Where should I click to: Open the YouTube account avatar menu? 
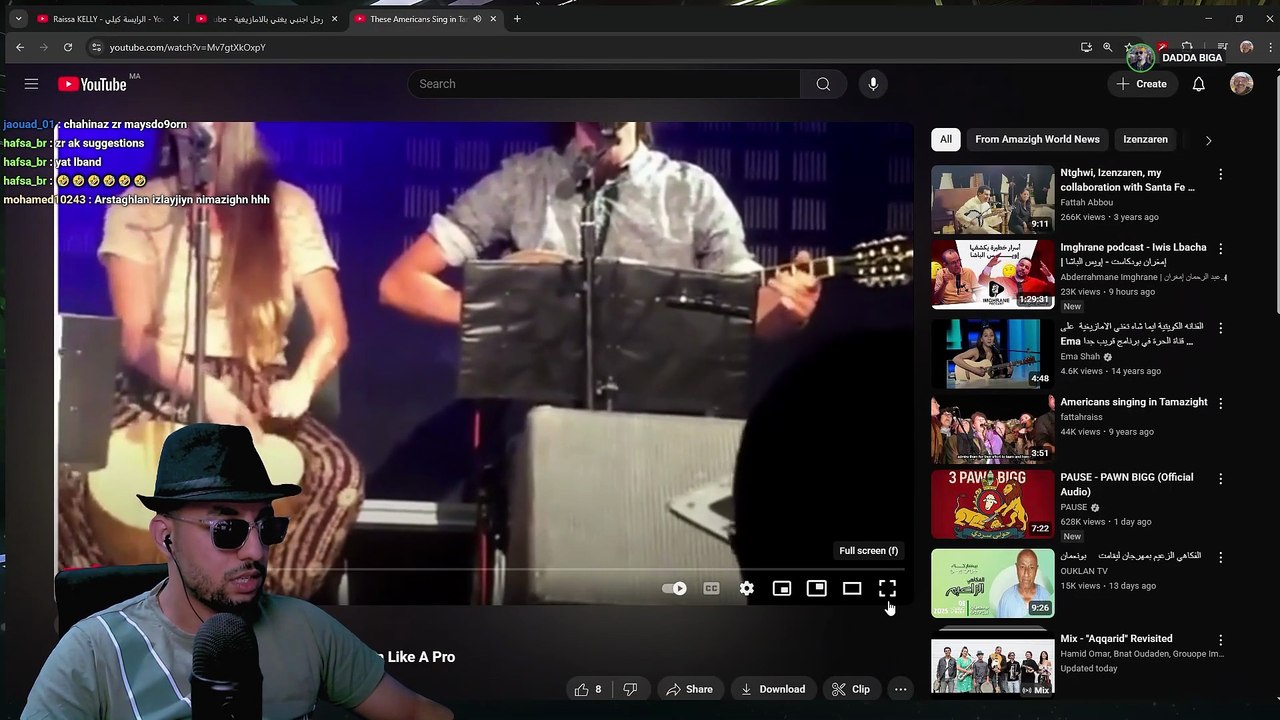(1241, 84)
